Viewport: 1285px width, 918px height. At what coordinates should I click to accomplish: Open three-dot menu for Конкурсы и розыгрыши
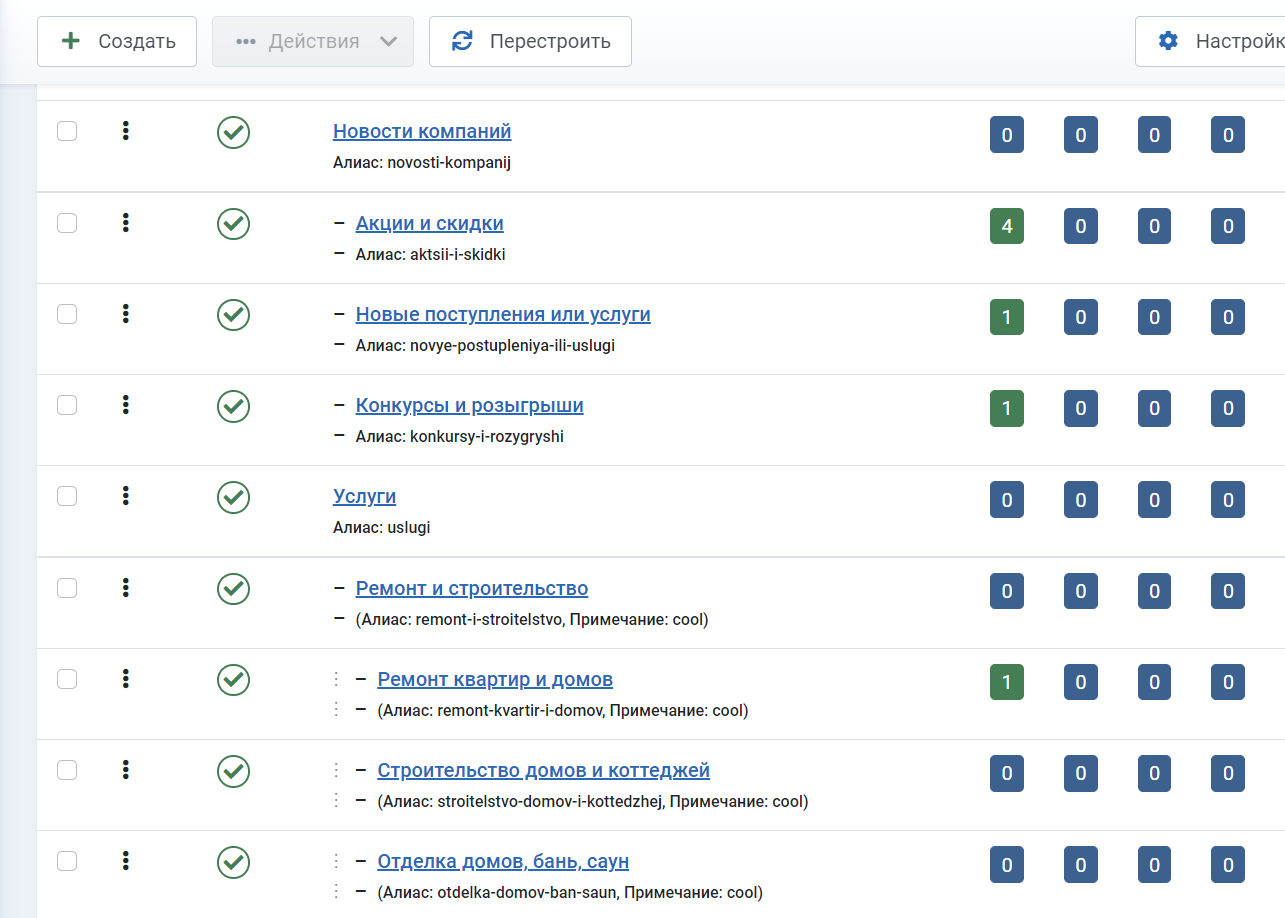click(126, 405)
